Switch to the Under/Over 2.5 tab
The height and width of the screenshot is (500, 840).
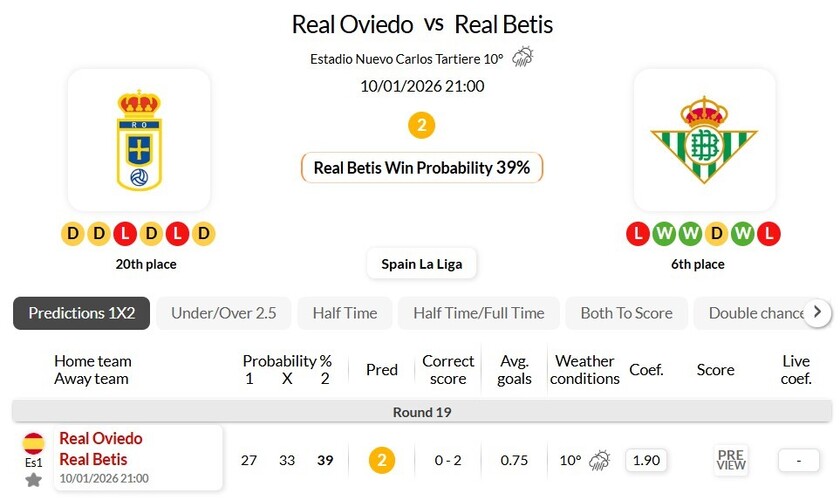224,313
